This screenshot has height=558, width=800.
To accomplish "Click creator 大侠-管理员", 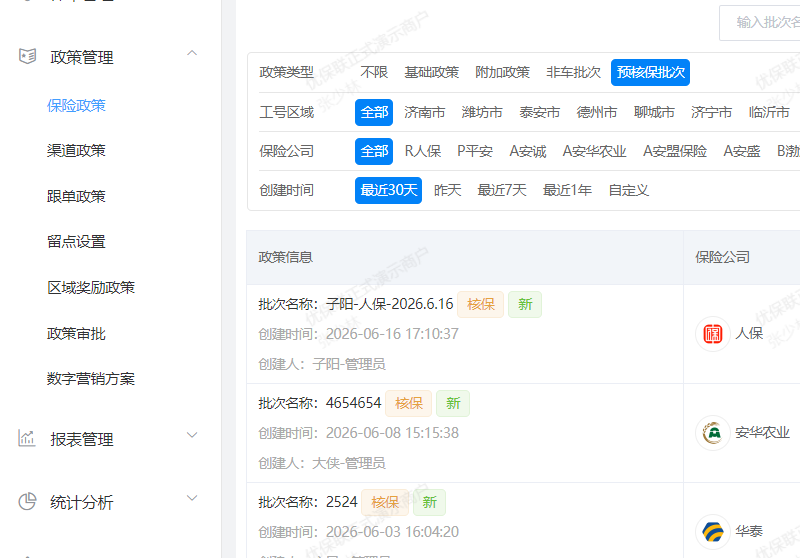I will [x=349, y=463].
